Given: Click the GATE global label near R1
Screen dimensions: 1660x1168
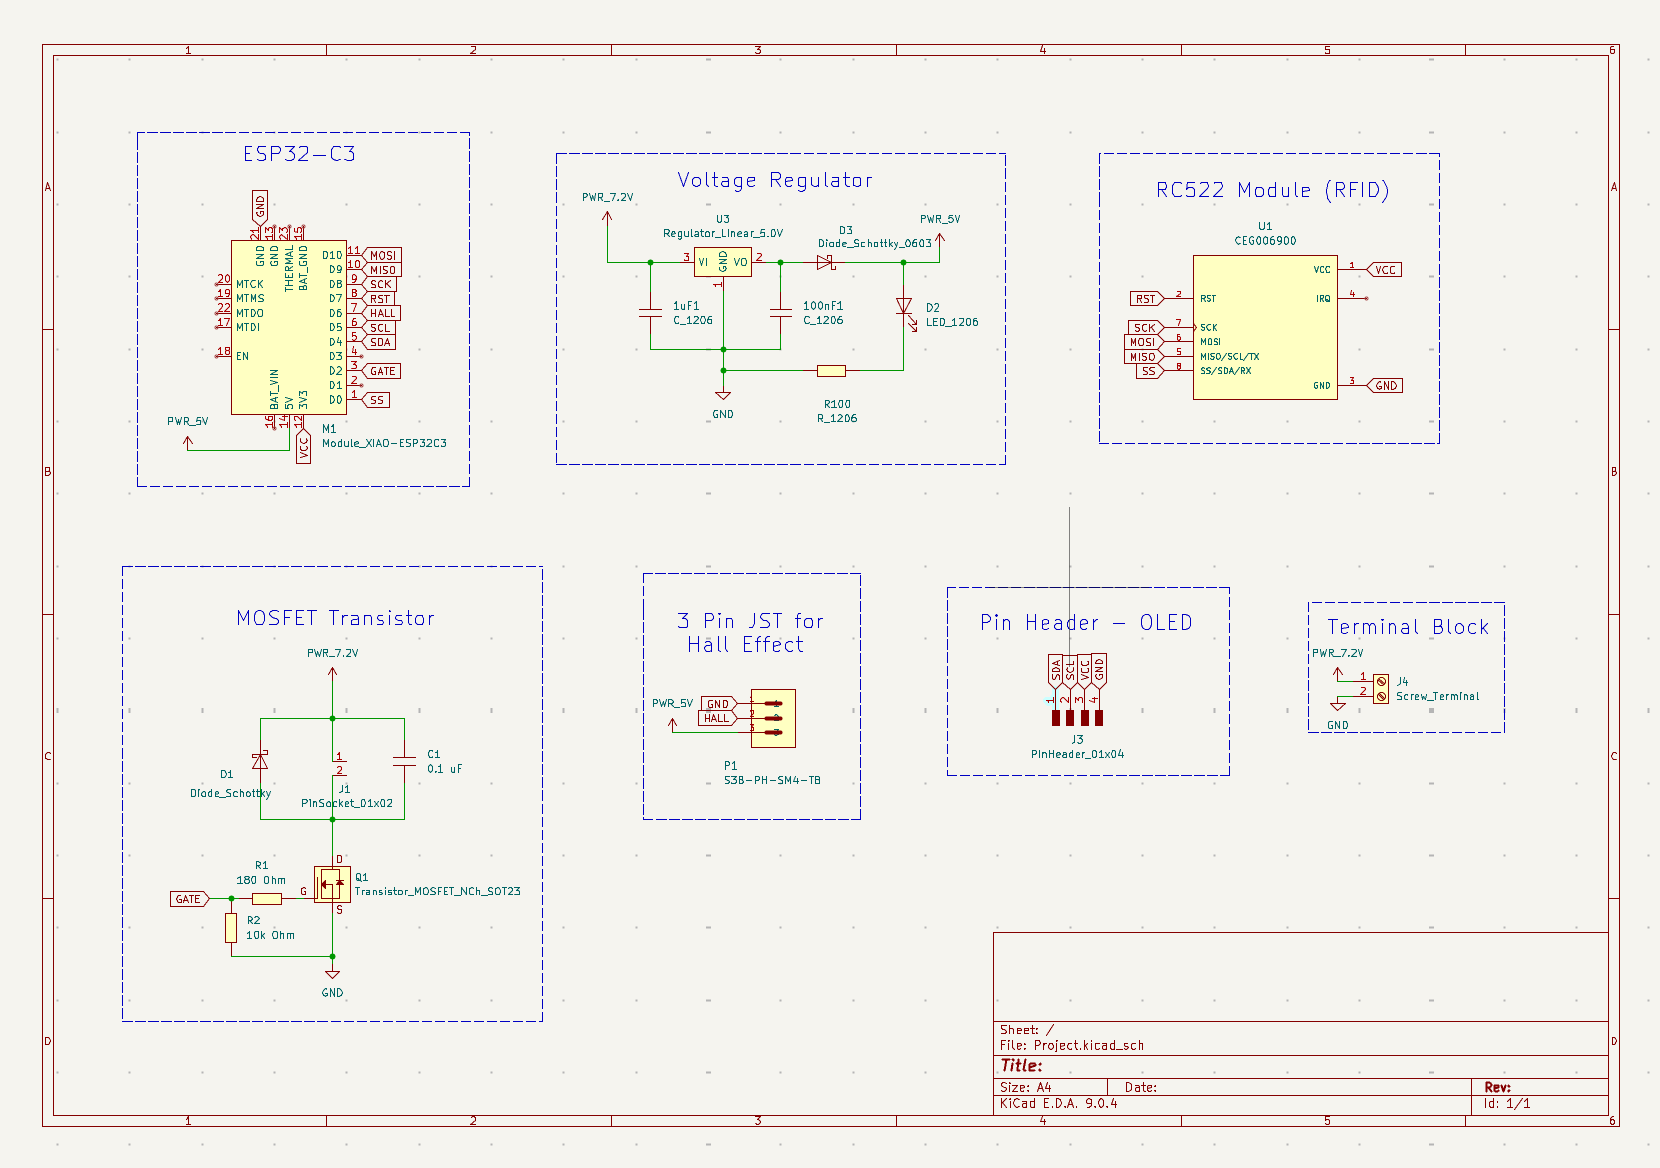Looking at the screenshot, I should [189, 899].
